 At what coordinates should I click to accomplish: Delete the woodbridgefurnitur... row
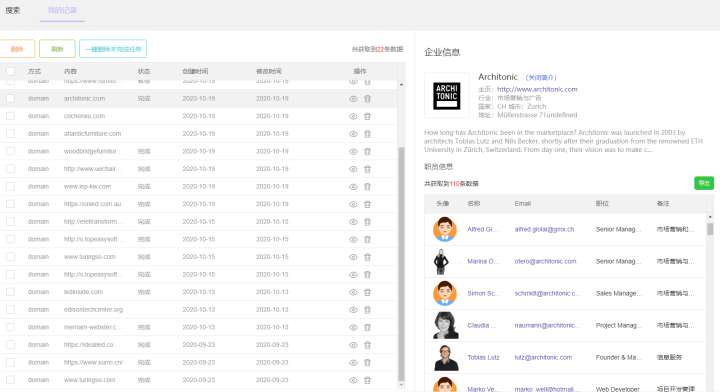point(367,151)
